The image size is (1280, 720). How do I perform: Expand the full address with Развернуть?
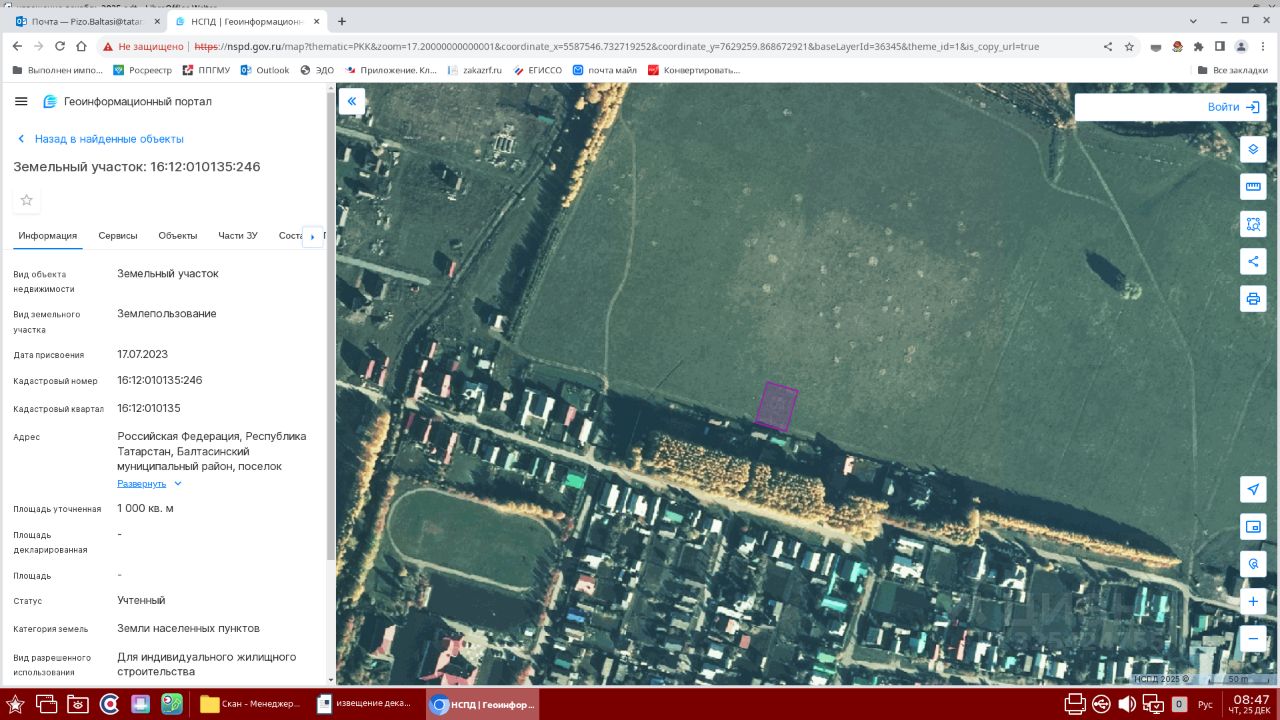click(150, 484)
